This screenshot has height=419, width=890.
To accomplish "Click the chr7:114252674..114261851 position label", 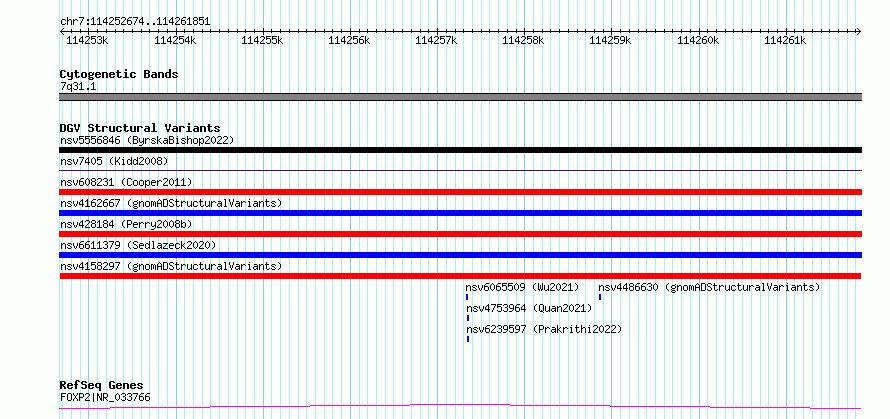I will 135,22.
